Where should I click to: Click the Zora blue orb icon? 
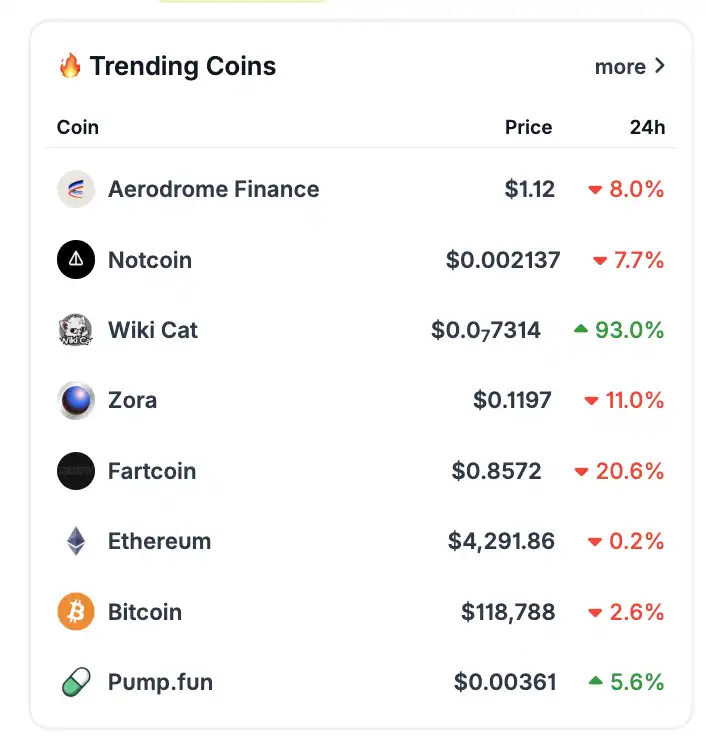point(76,400)
